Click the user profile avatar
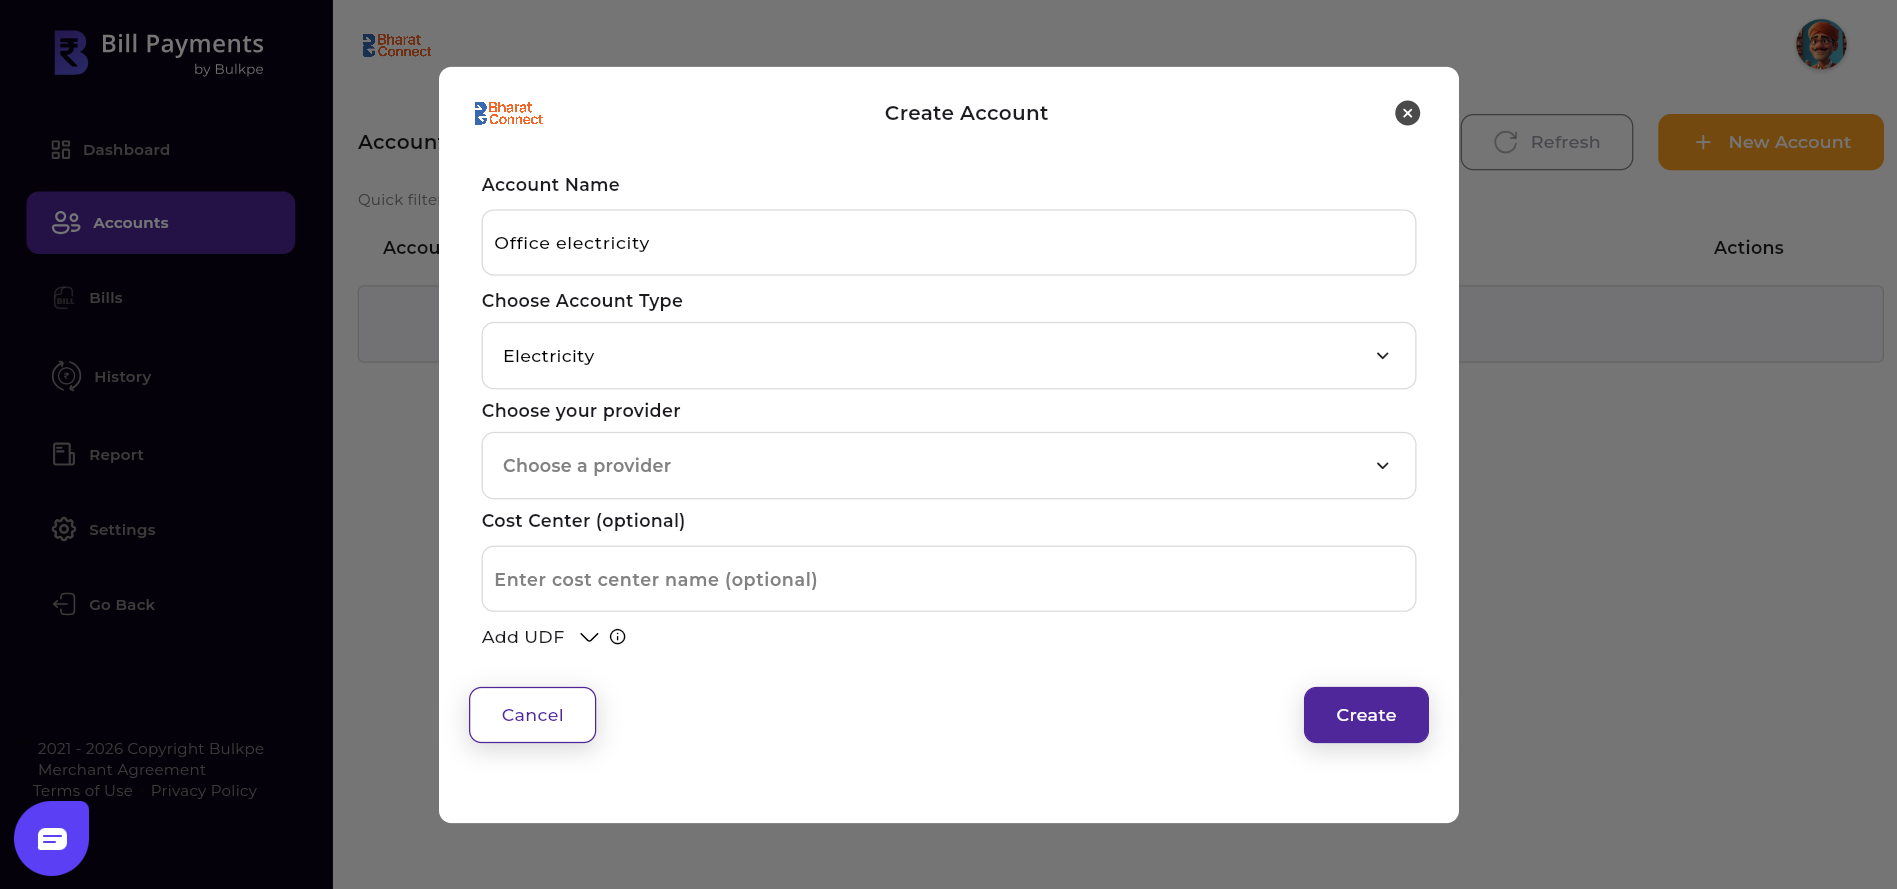The height and width of the screenshot is (889, 1897). (1820, 45)
